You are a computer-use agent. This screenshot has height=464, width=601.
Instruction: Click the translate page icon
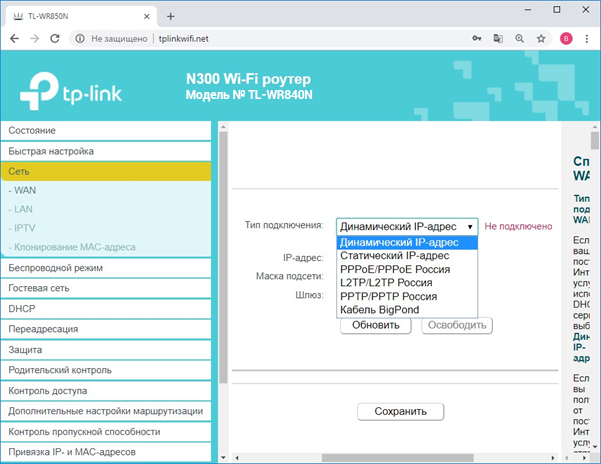coord(495,38)
